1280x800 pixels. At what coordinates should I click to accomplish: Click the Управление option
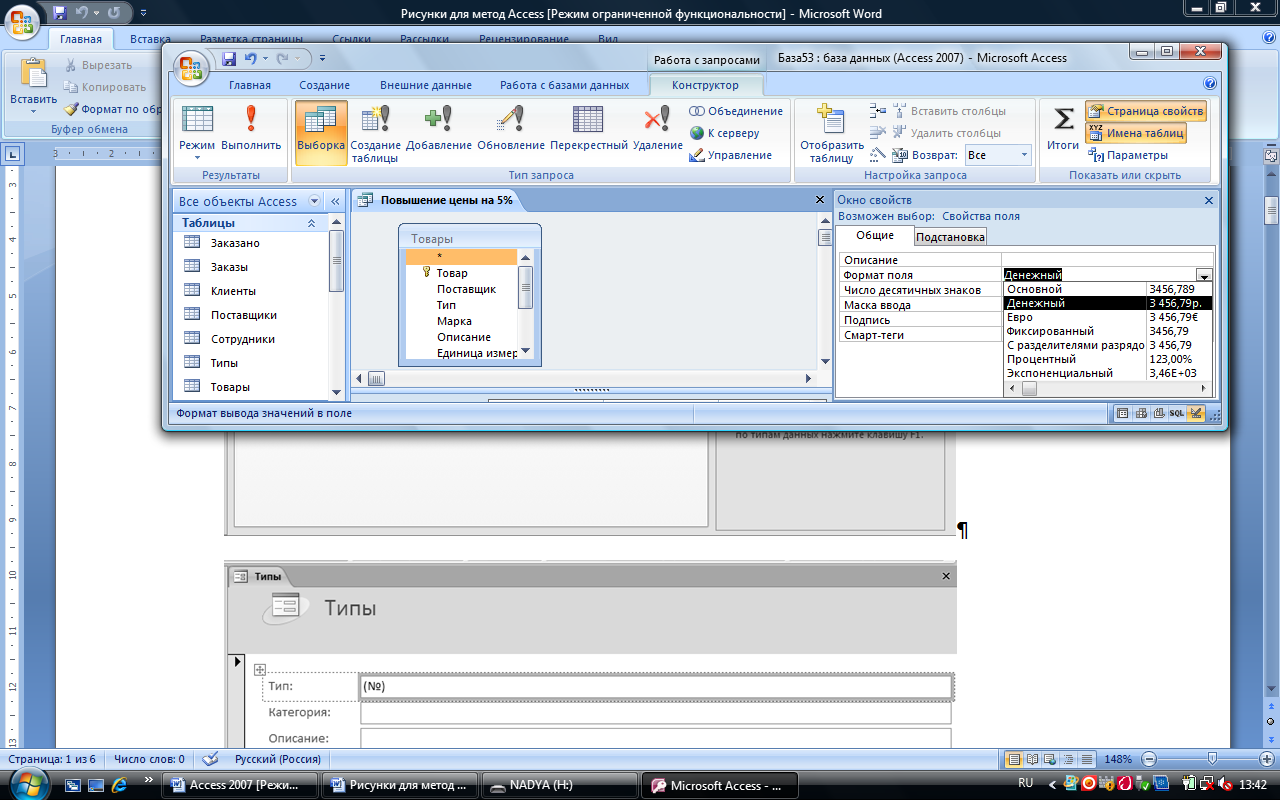click(x=731, y=155)
